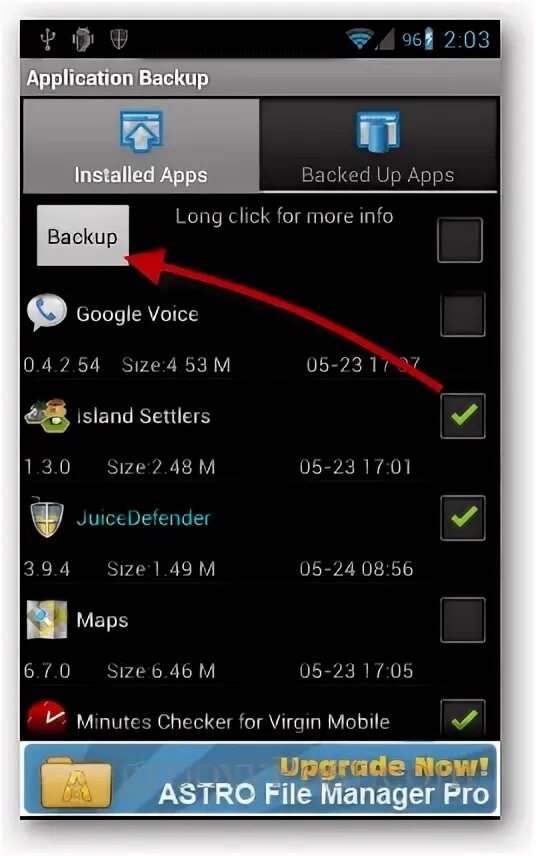Tap the Maps app icon
The width and height of the screenshot is (536, 856).
point(47,620)
